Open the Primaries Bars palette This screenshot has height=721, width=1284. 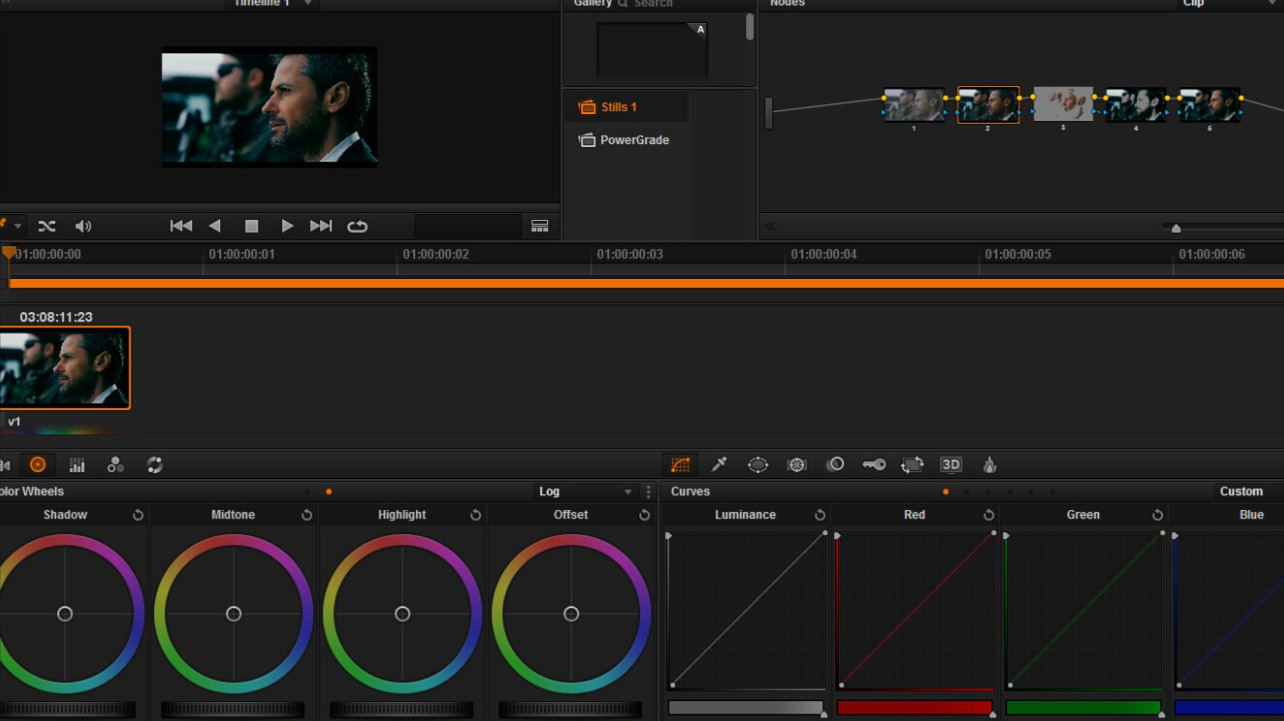click(77, 465)
